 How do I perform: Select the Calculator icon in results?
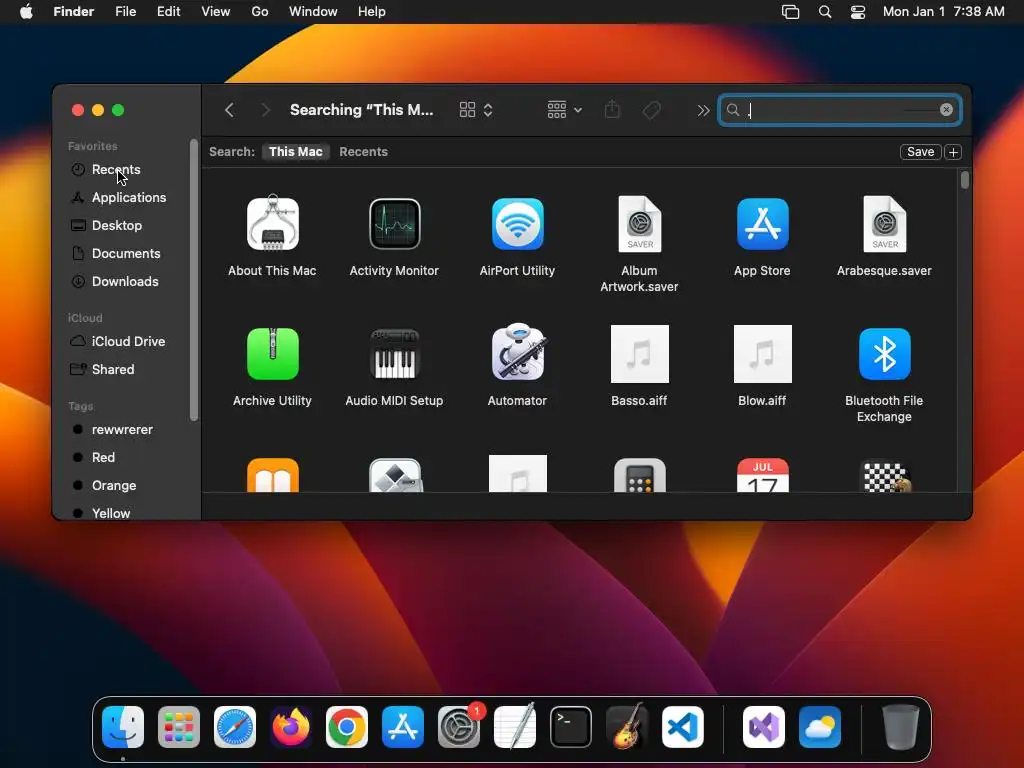click(x=639, y=475)
